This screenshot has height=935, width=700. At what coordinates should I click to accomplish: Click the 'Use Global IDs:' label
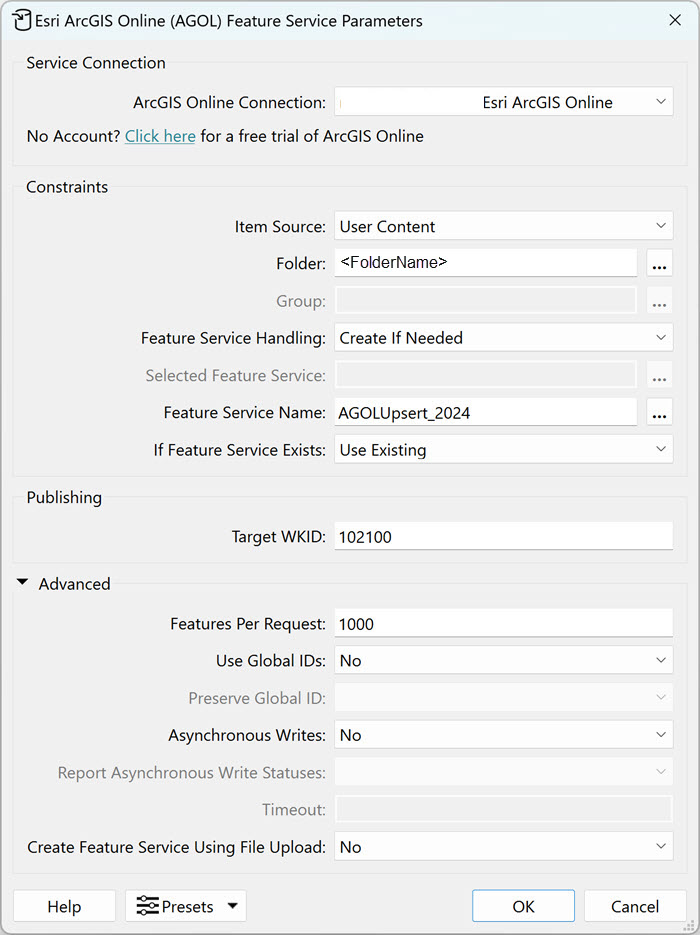click(x=271, y=660)
